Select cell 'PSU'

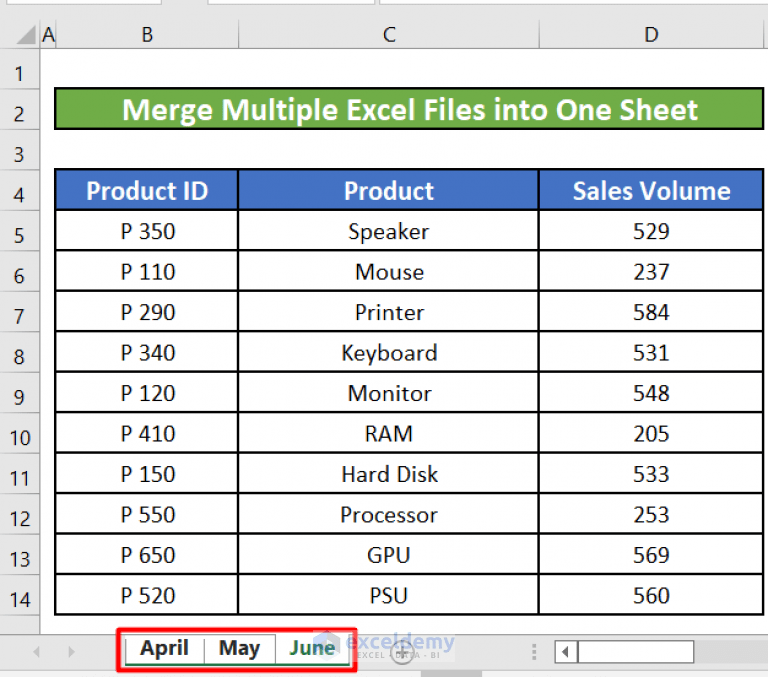coord(388,595)
